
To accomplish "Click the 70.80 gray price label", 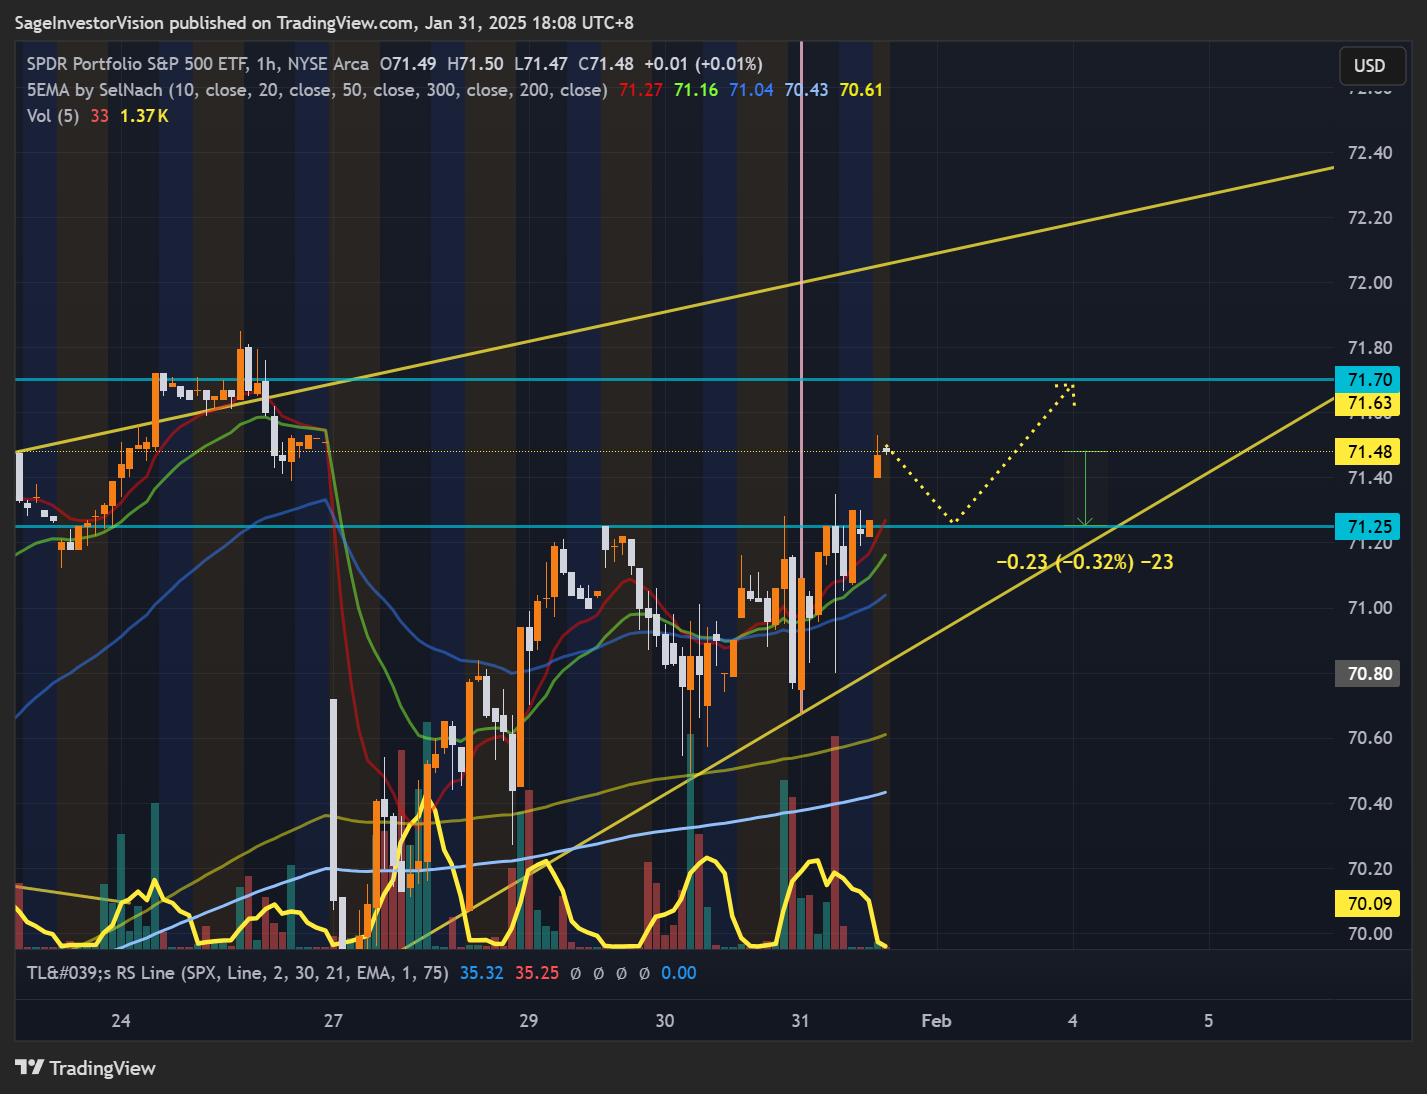I will click(x=1369, y=674).
